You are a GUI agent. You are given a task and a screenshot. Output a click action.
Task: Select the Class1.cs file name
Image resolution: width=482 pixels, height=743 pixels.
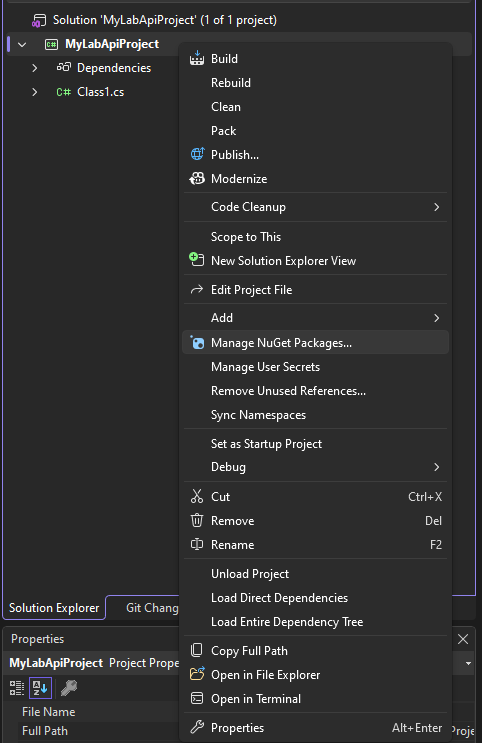(x=100, y=92)
